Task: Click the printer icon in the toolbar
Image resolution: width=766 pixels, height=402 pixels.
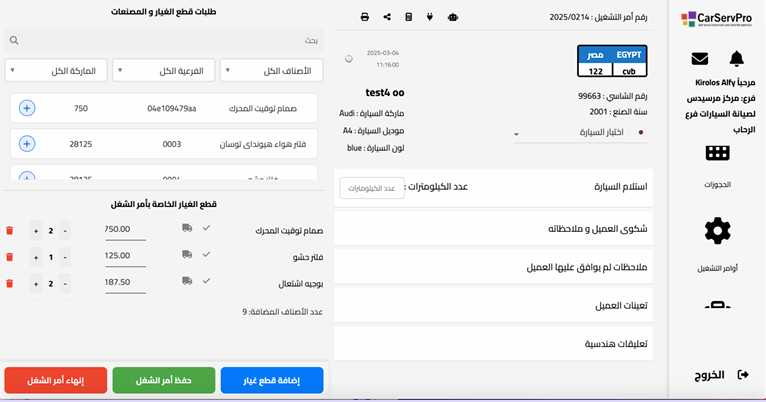Action: (364, 17)
